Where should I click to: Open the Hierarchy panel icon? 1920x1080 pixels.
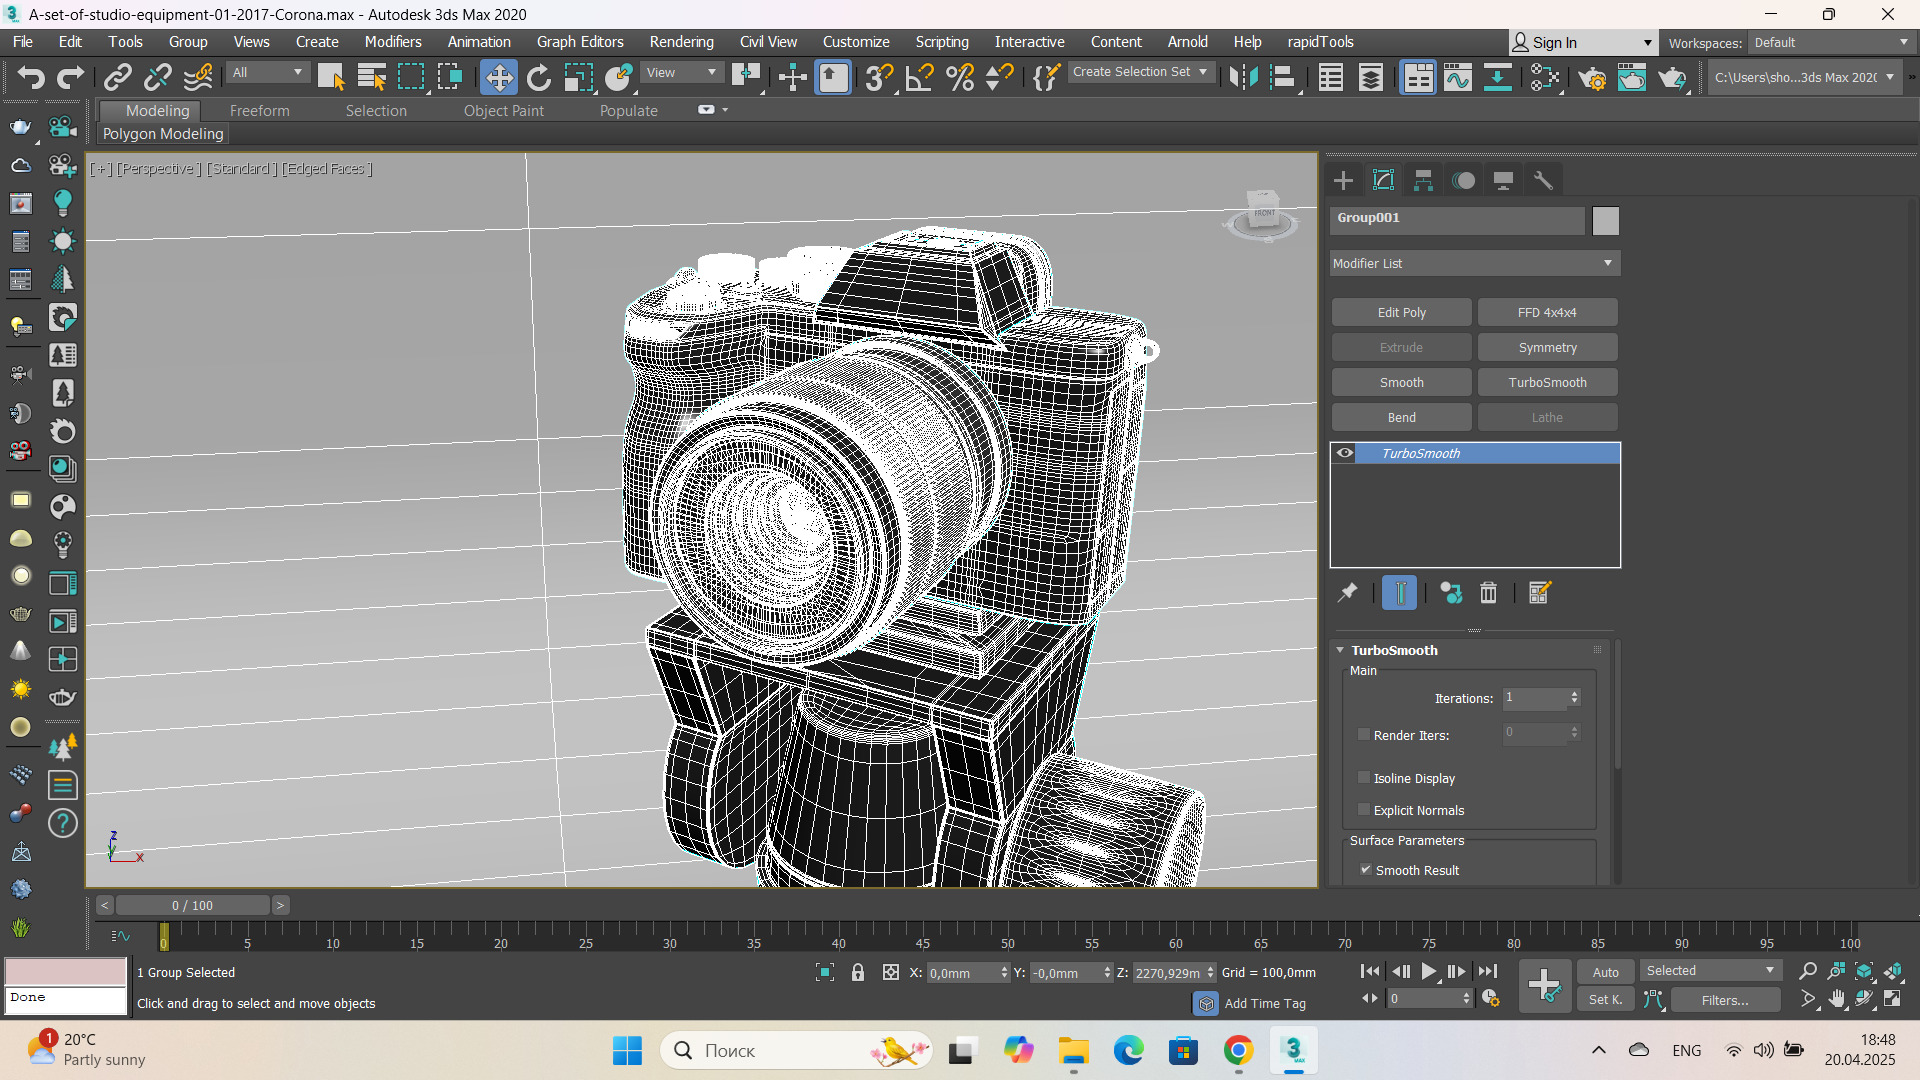point(1423,180)
